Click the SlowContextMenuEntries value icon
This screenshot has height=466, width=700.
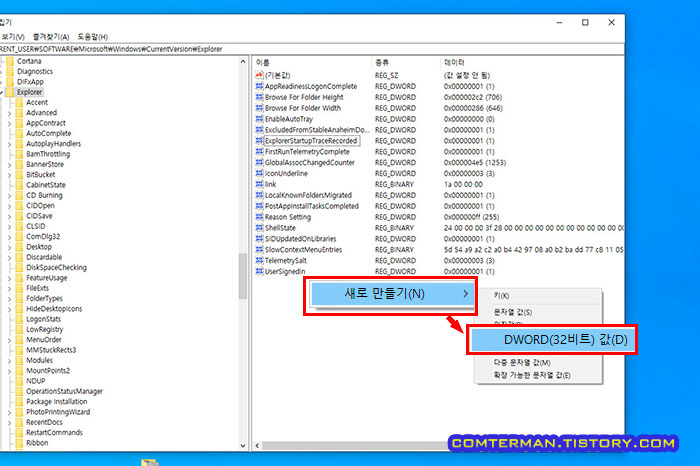[259, 250]
